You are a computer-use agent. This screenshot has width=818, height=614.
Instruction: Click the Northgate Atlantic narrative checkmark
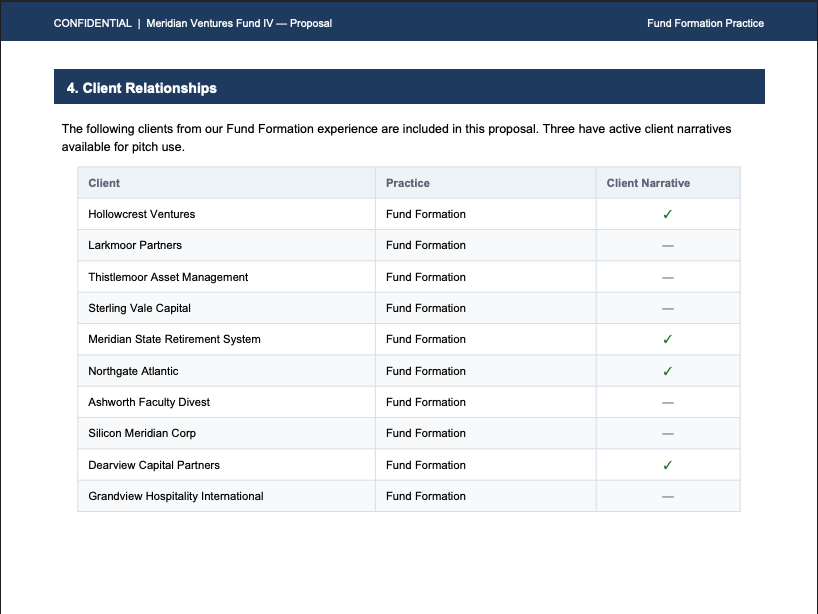pos(667,371)
